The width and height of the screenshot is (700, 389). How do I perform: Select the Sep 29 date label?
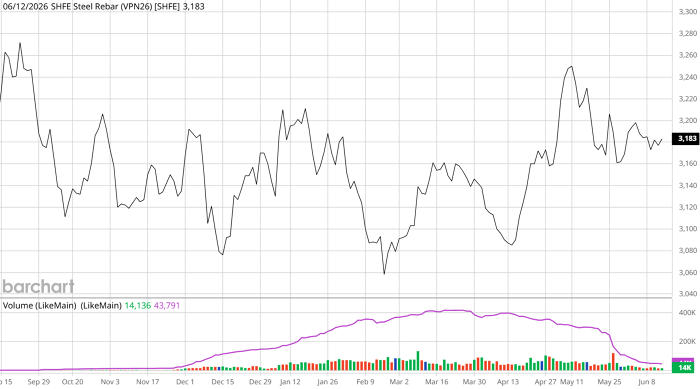click(x=38, y=382)
